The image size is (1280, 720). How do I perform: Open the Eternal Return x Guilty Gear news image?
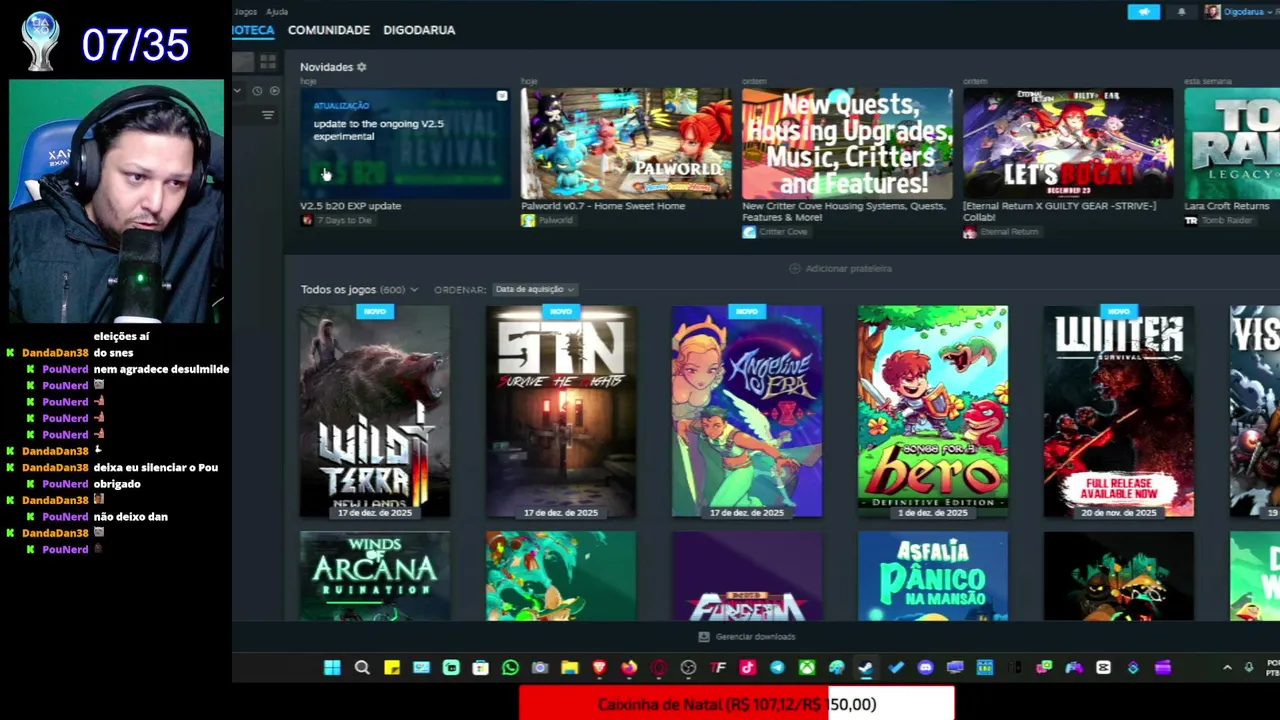[x=1068, y=143]
